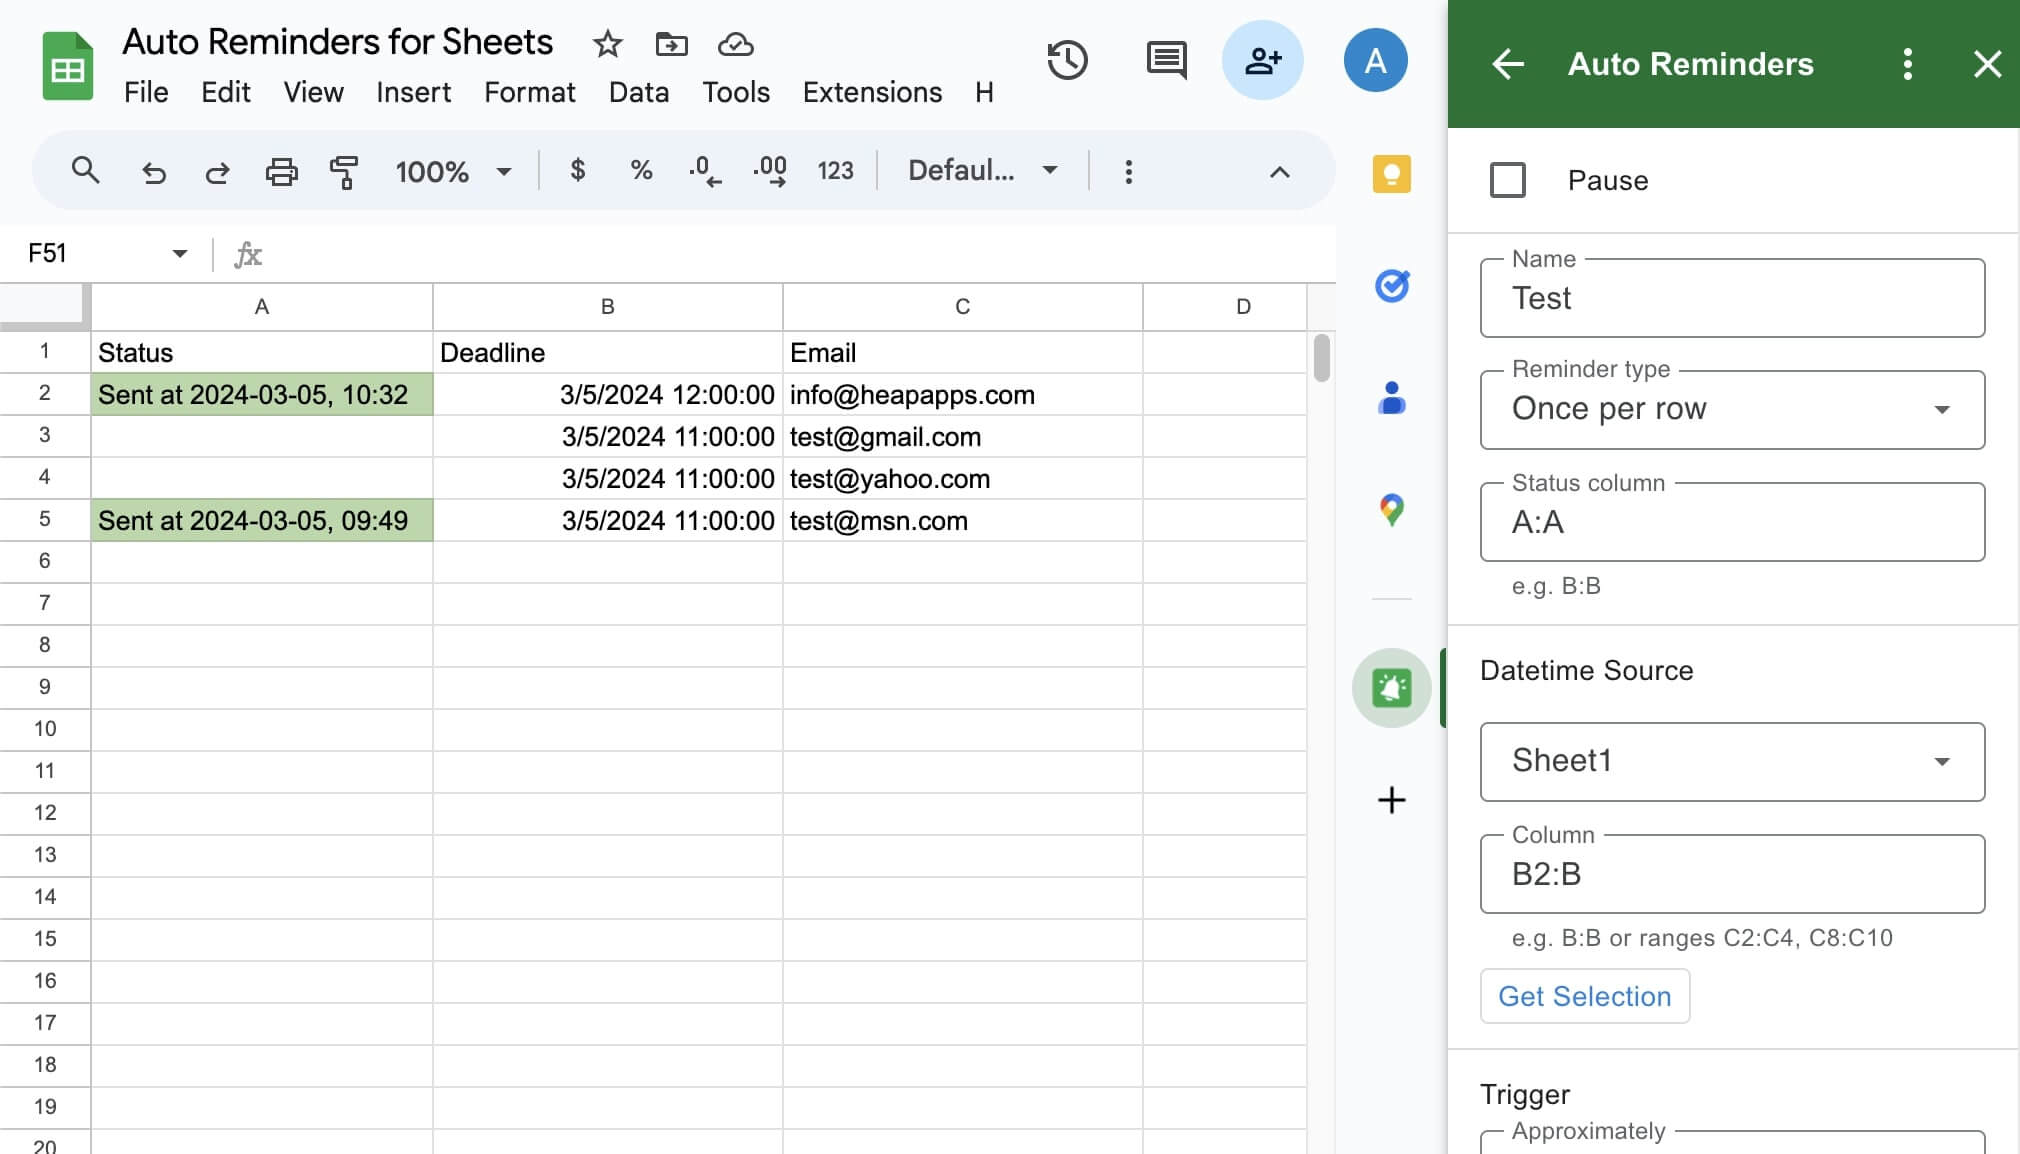Viewport: 2020px width, 1154px height.
Task: Open Auto Reminders three-dot options menu
Action: click(1907, 64)
